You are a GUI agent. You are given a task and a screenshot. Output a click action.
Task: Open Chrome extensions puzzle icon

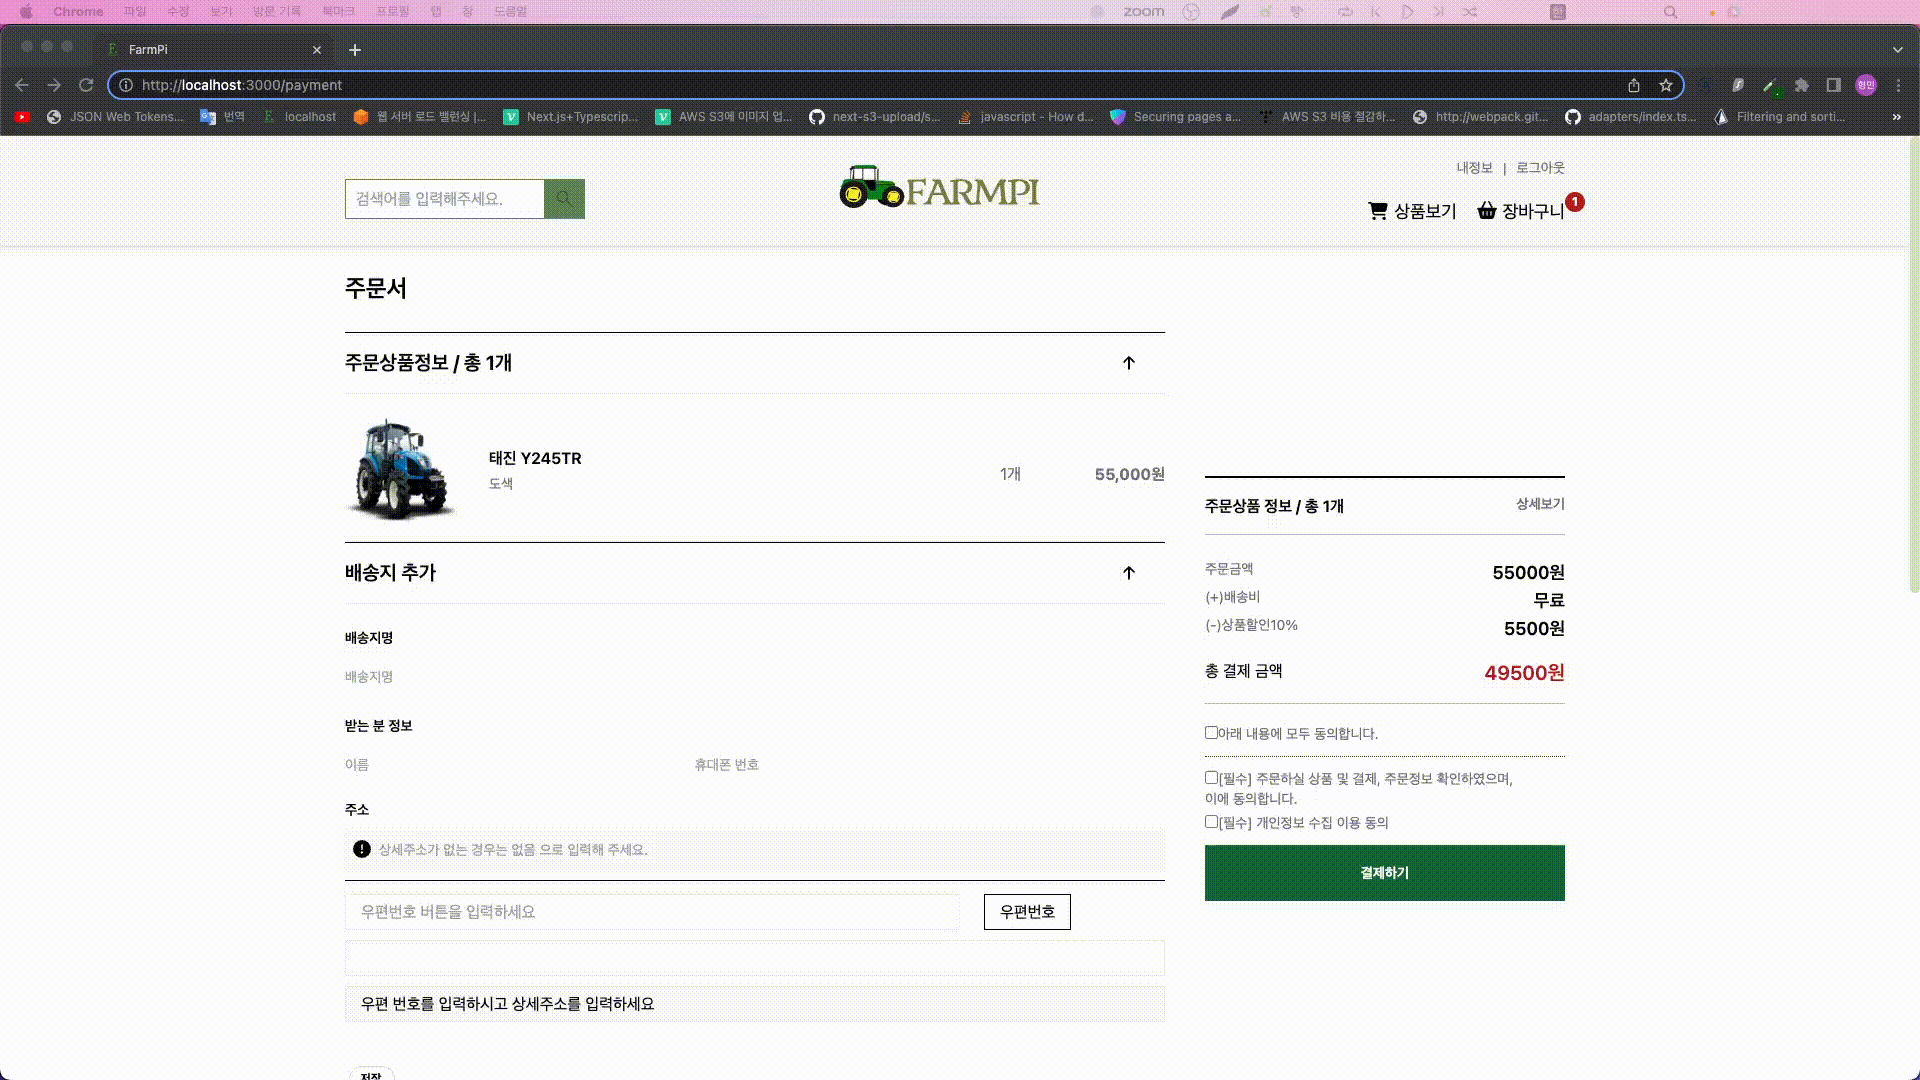tap(1802, 85)
